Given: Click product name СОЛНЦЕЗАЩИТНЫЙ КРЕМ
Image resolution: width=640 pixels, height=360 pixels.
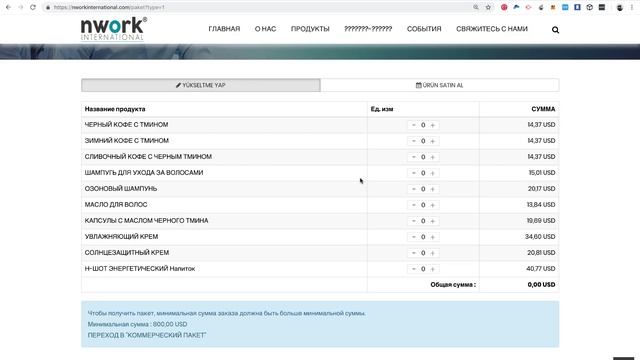Looking at the screenshot, I should [x=127, y=252].
